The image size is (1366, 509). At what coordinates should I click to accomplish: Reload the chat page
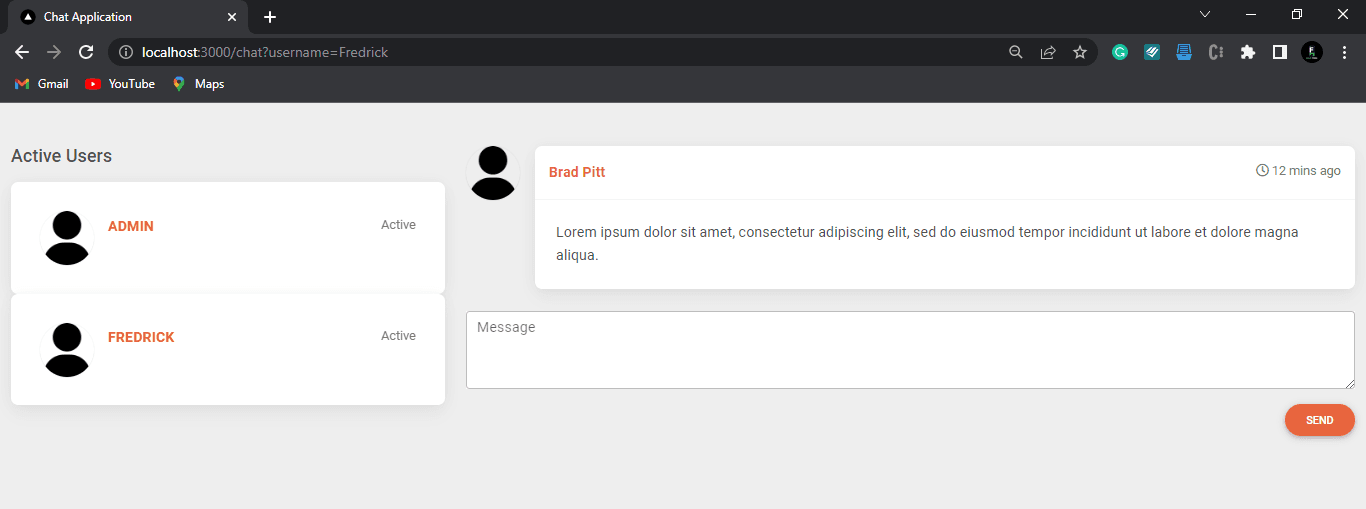(87, 52)
